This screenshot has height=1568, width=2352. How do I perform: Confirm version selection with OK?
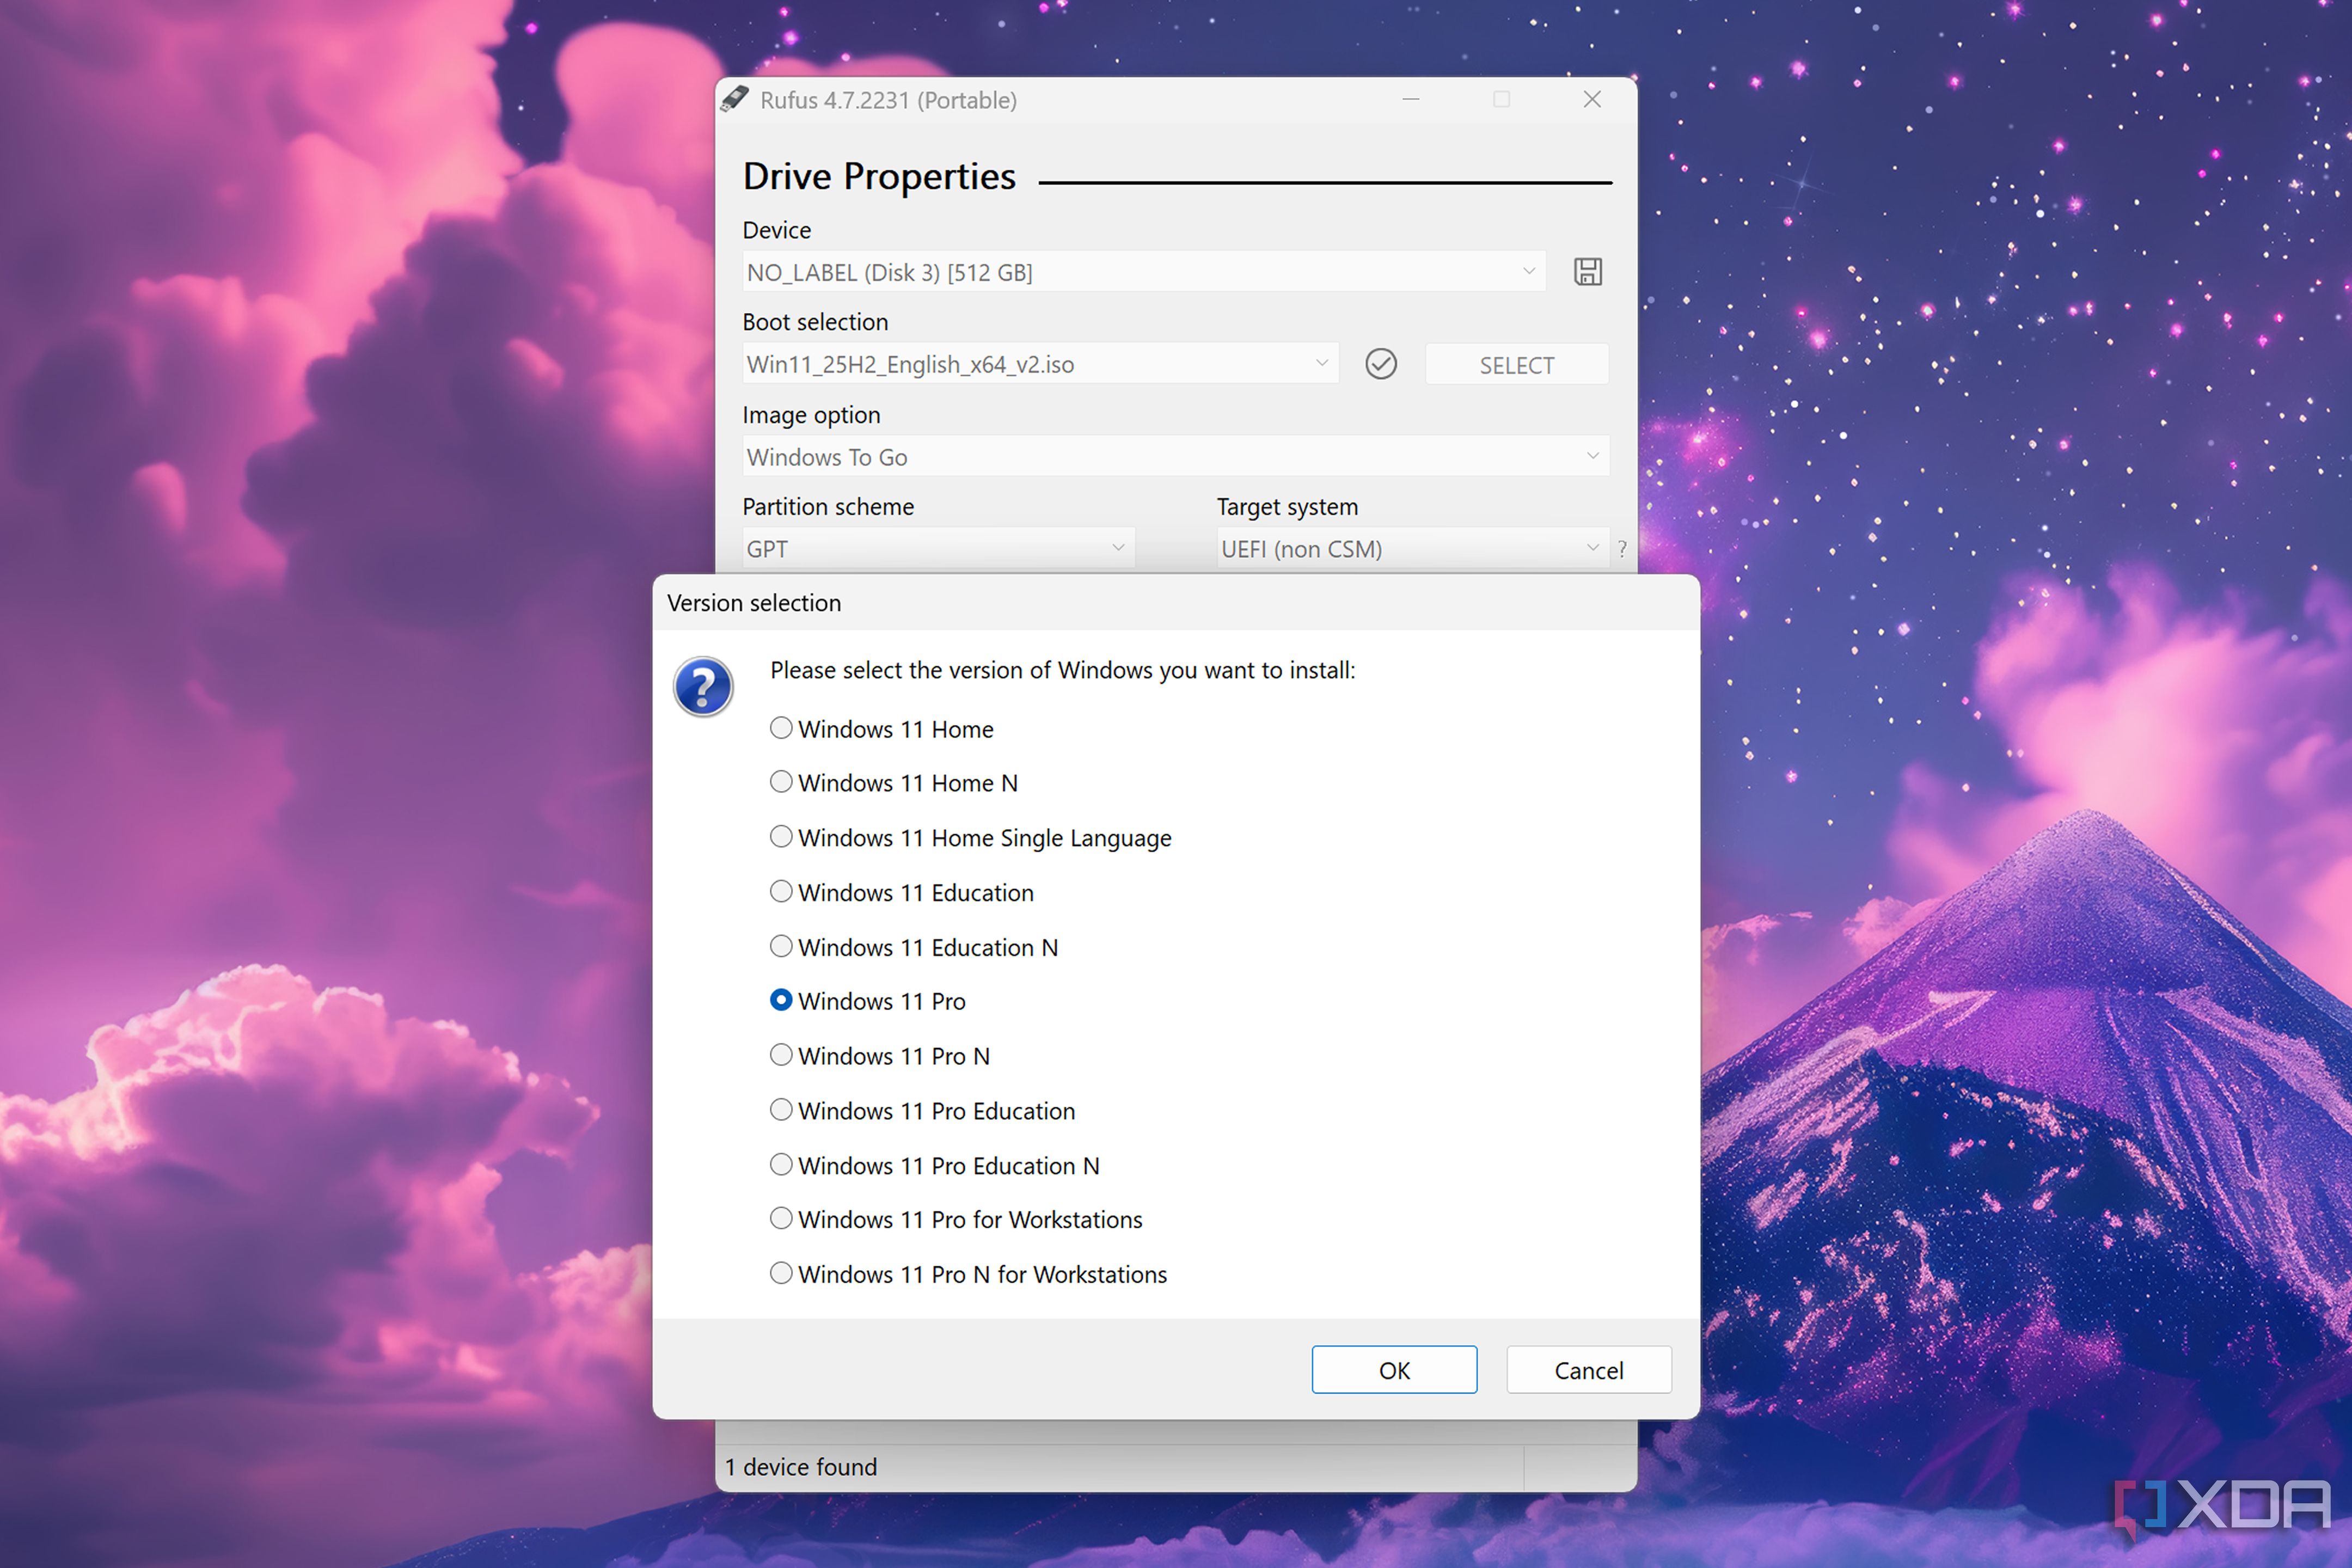click(1394, 1370)
